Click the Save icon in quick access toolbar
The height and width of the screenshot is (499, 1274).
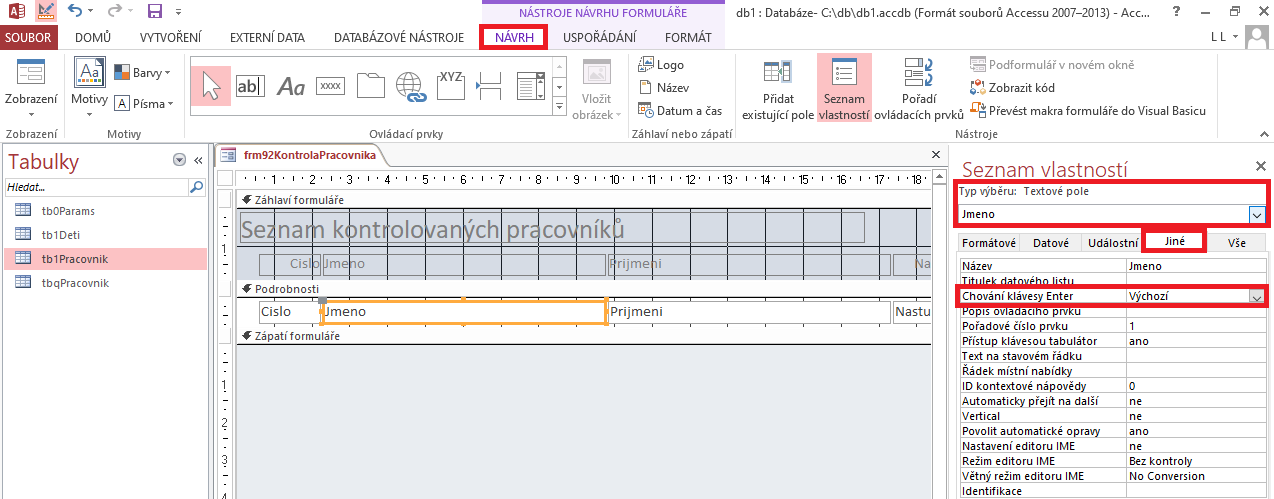coord(154,12)
